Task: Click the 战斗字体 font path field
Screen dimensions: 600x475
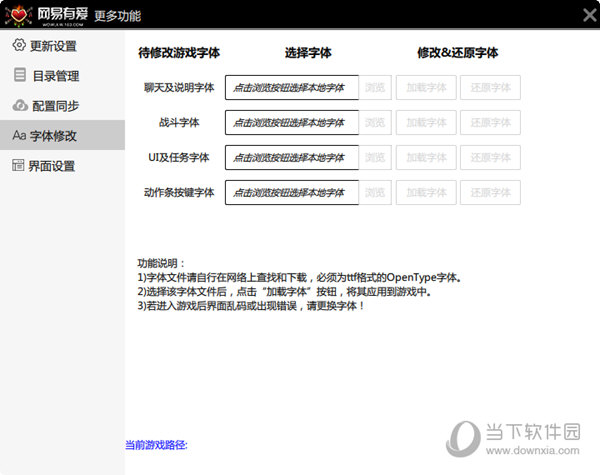Action: [292, 122]
